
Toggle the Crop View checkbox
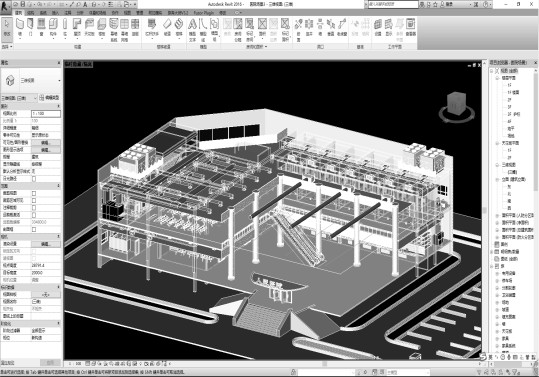tap(34, 193)
